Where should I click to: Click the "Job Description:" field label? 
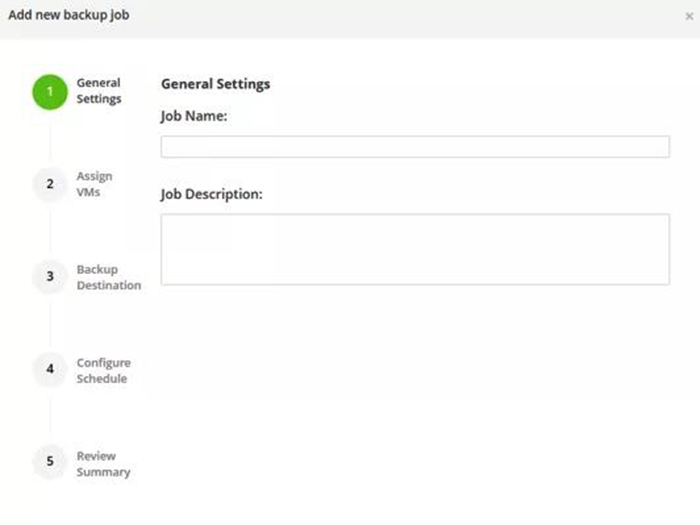point(212,194)
